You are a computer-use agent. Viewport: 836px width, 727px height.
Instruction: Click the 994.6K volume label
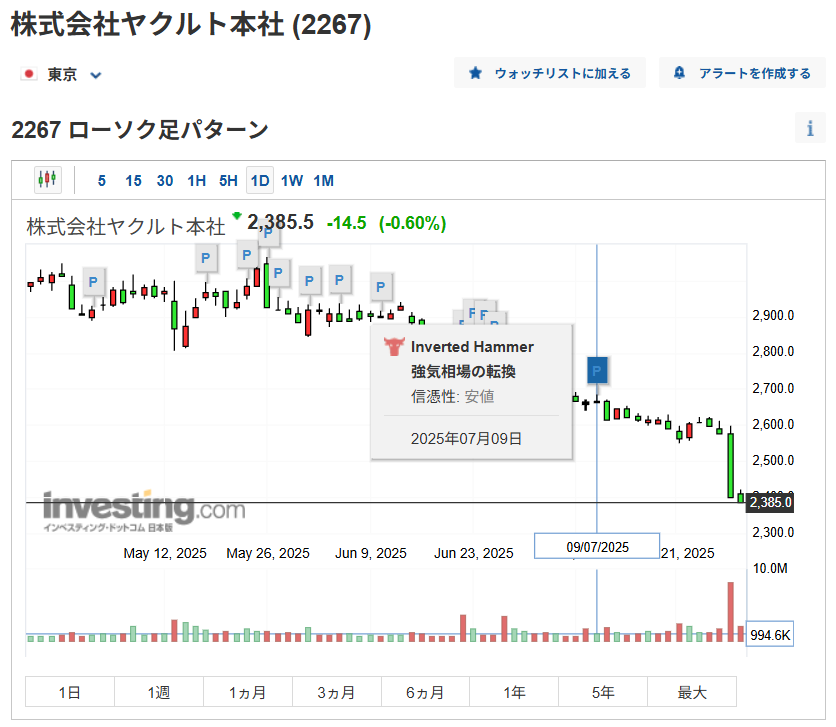point(770,634)
